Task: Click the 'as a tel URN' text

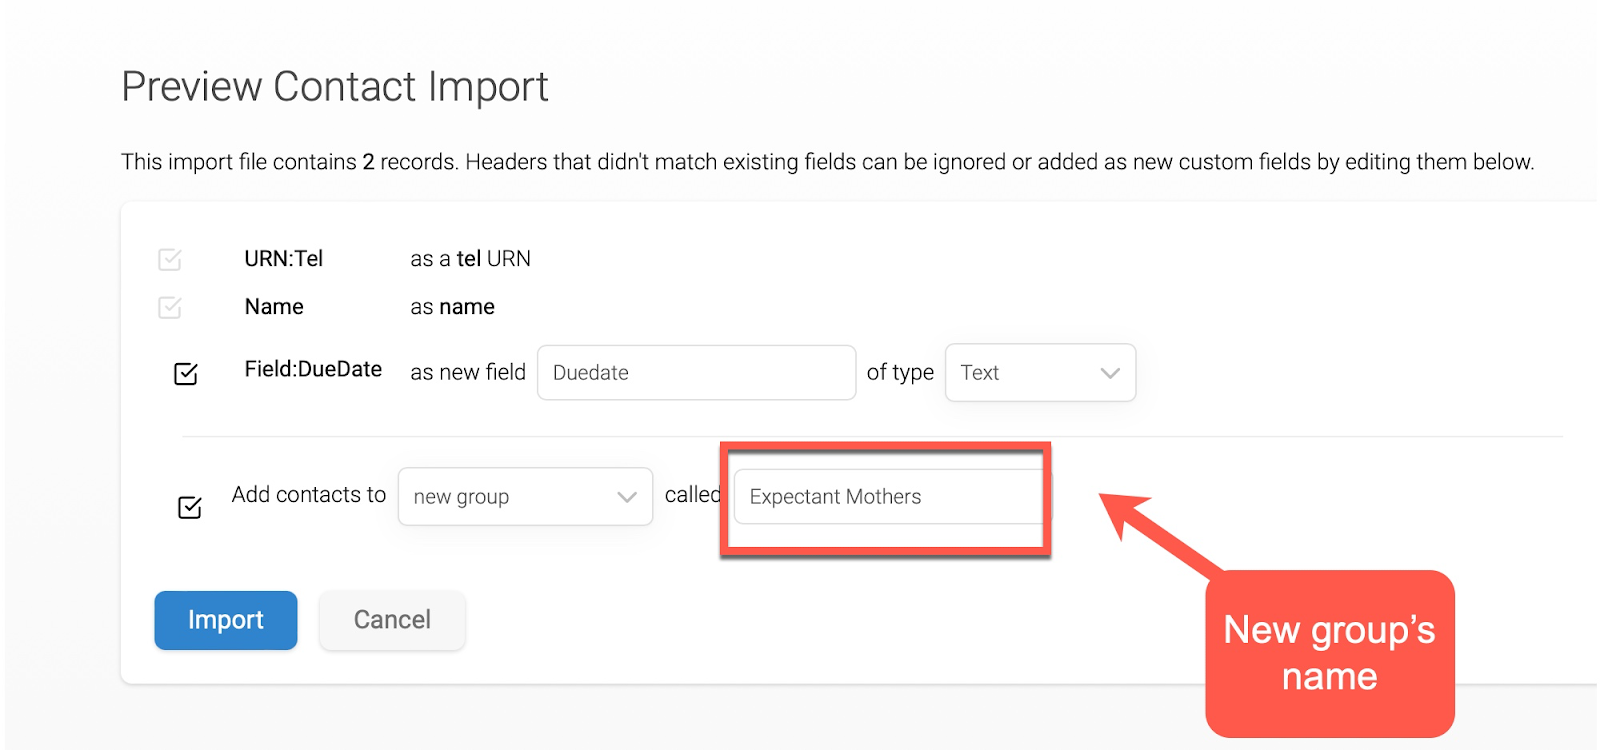Action: click(x=470, y=259)
